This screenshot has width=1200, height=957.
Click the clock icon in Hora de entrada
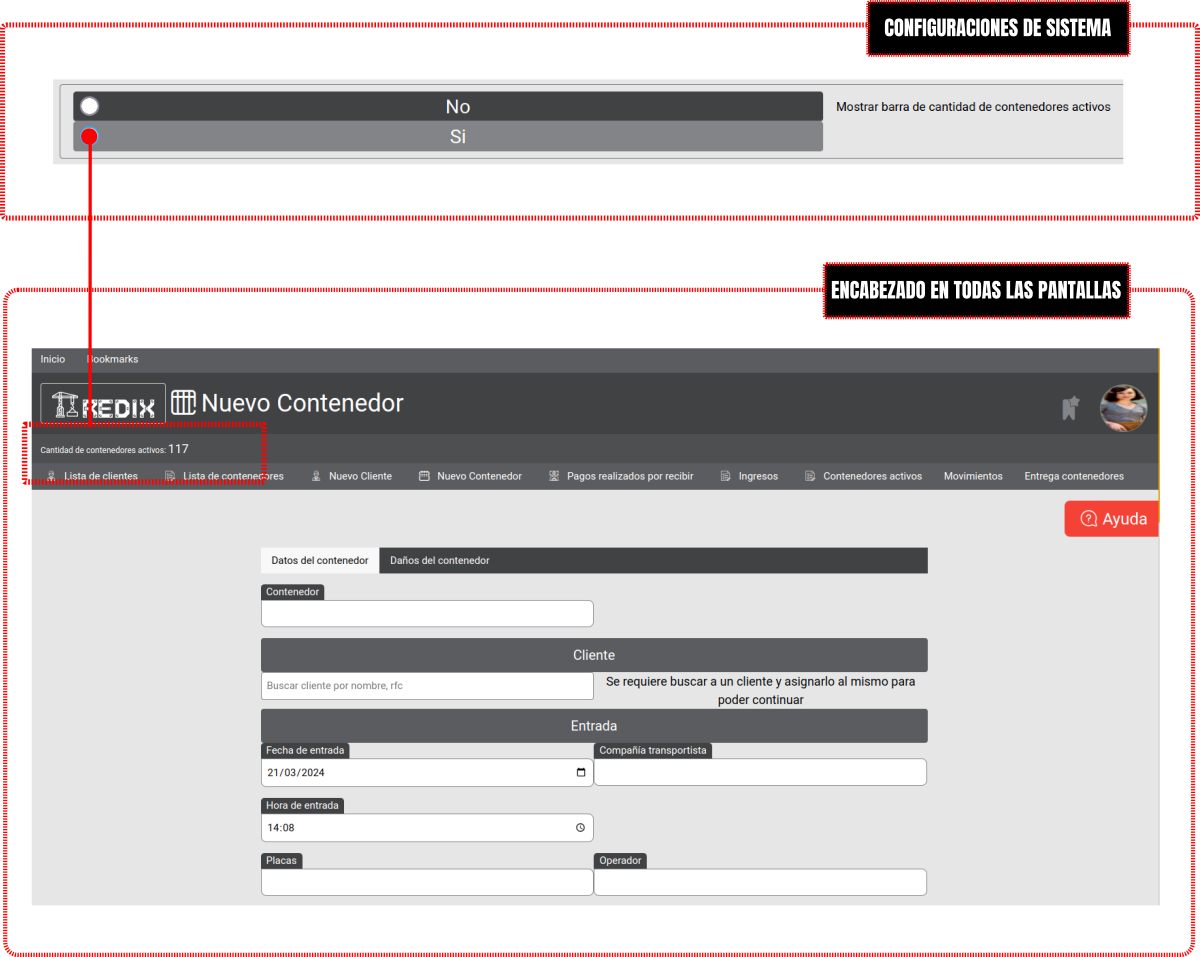click(580, 828)
